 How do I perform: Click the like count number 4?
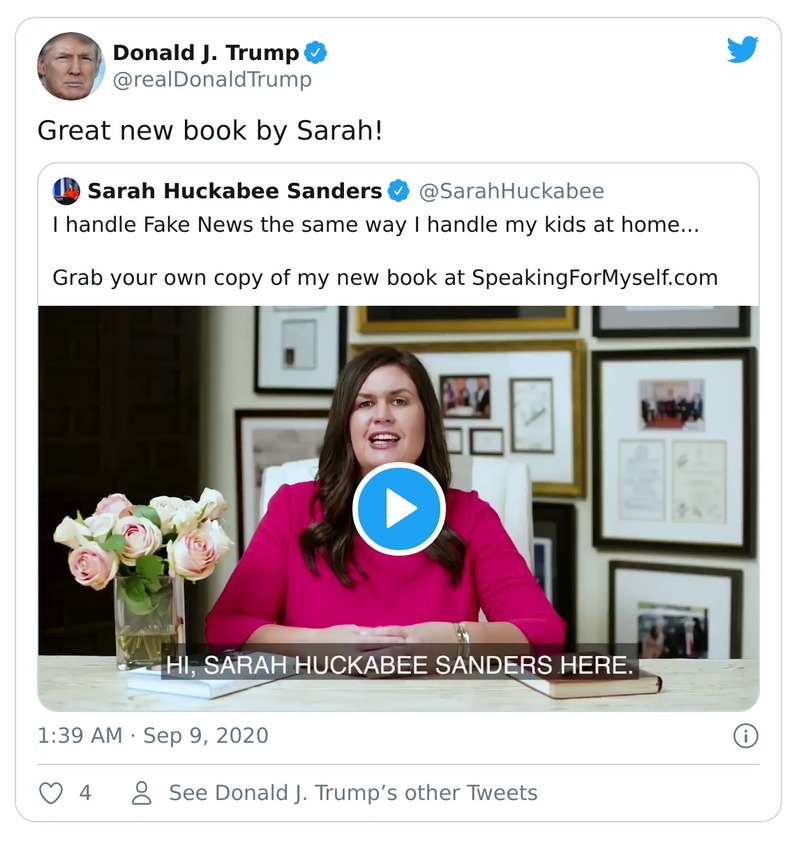(x=85, y=793)
